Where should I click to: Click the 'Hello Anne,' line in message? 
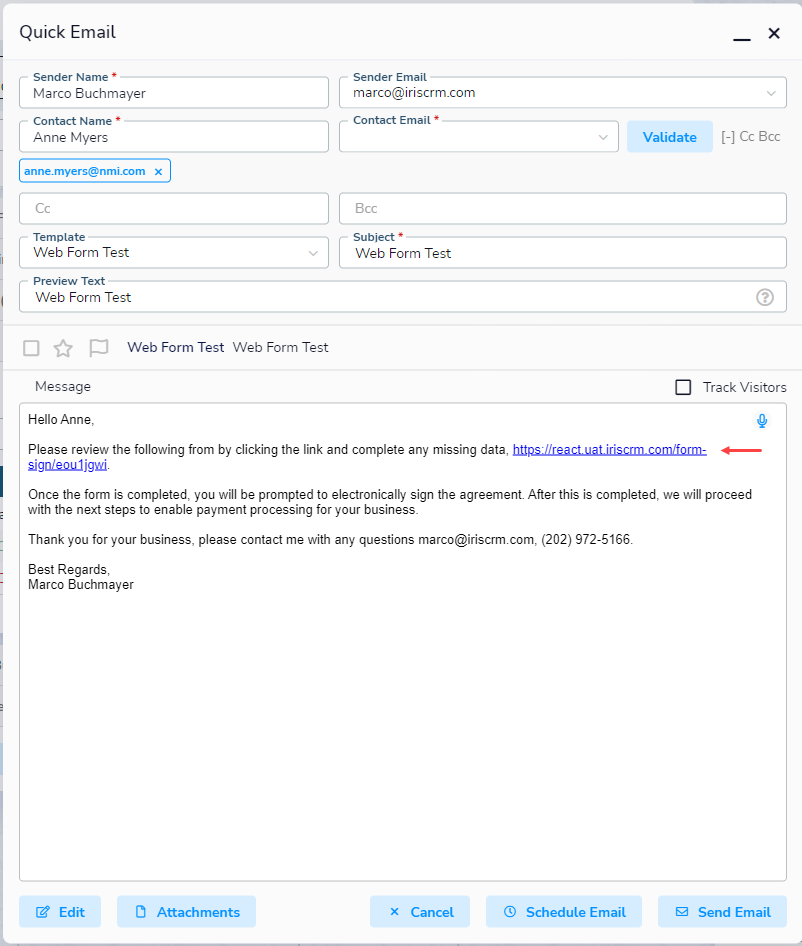61,419
